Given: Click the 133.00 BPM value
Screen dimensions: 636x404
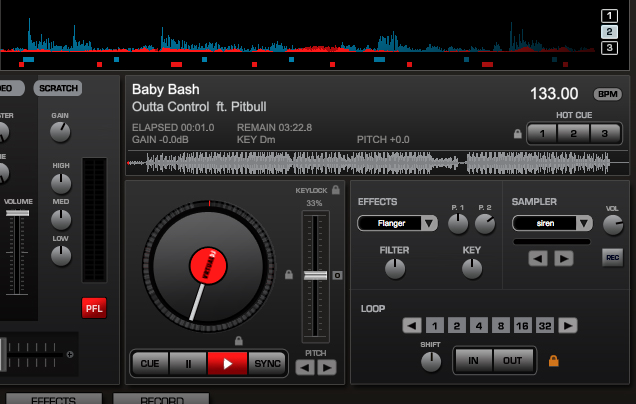Looking at the screenshot, I should coord(554,94).
